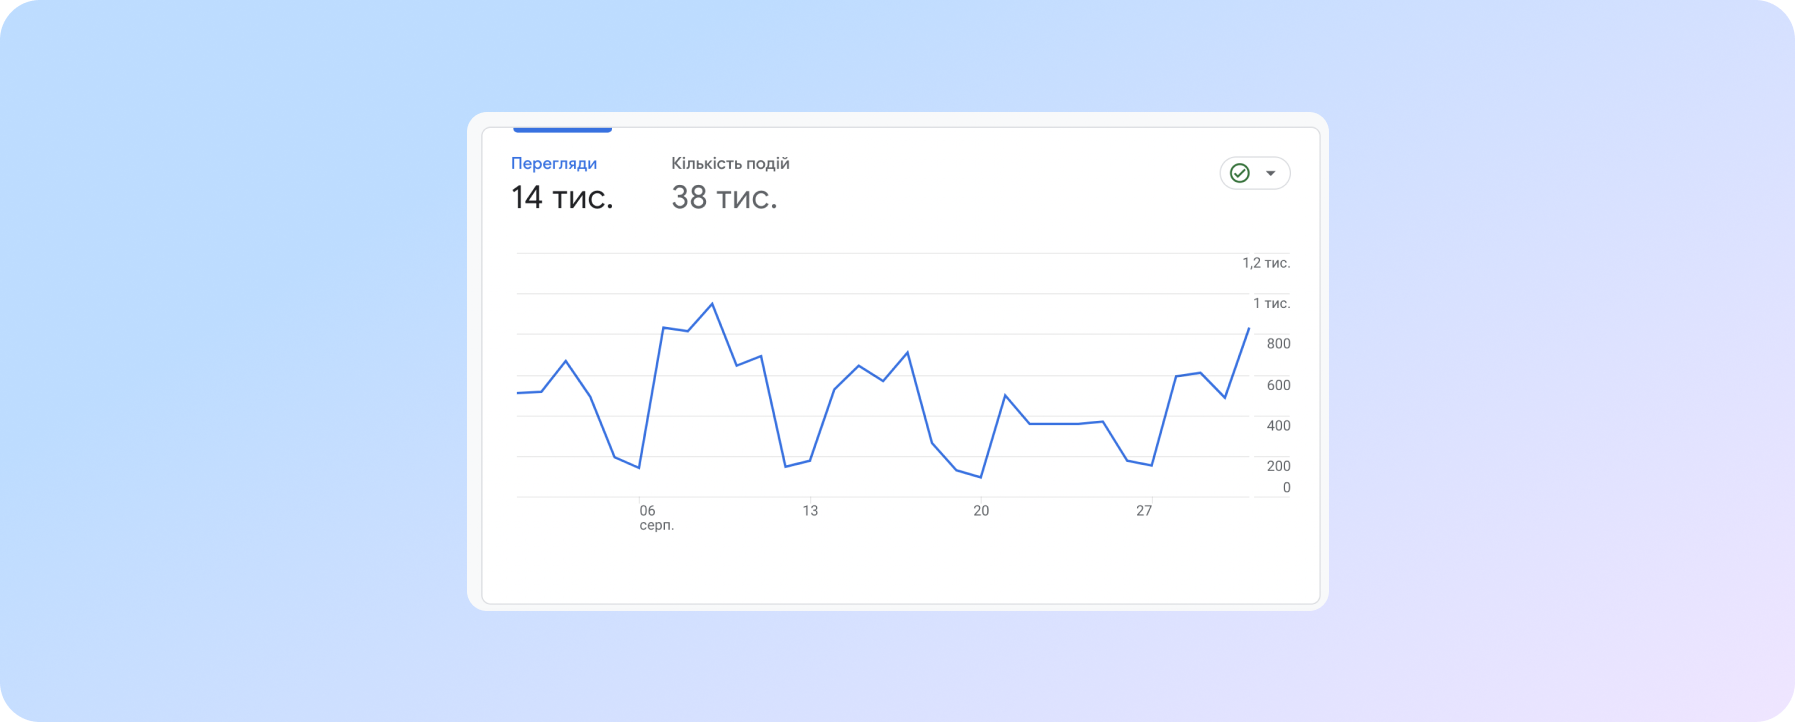Click the 1,2 тис. axis label

pos(1266,263)
